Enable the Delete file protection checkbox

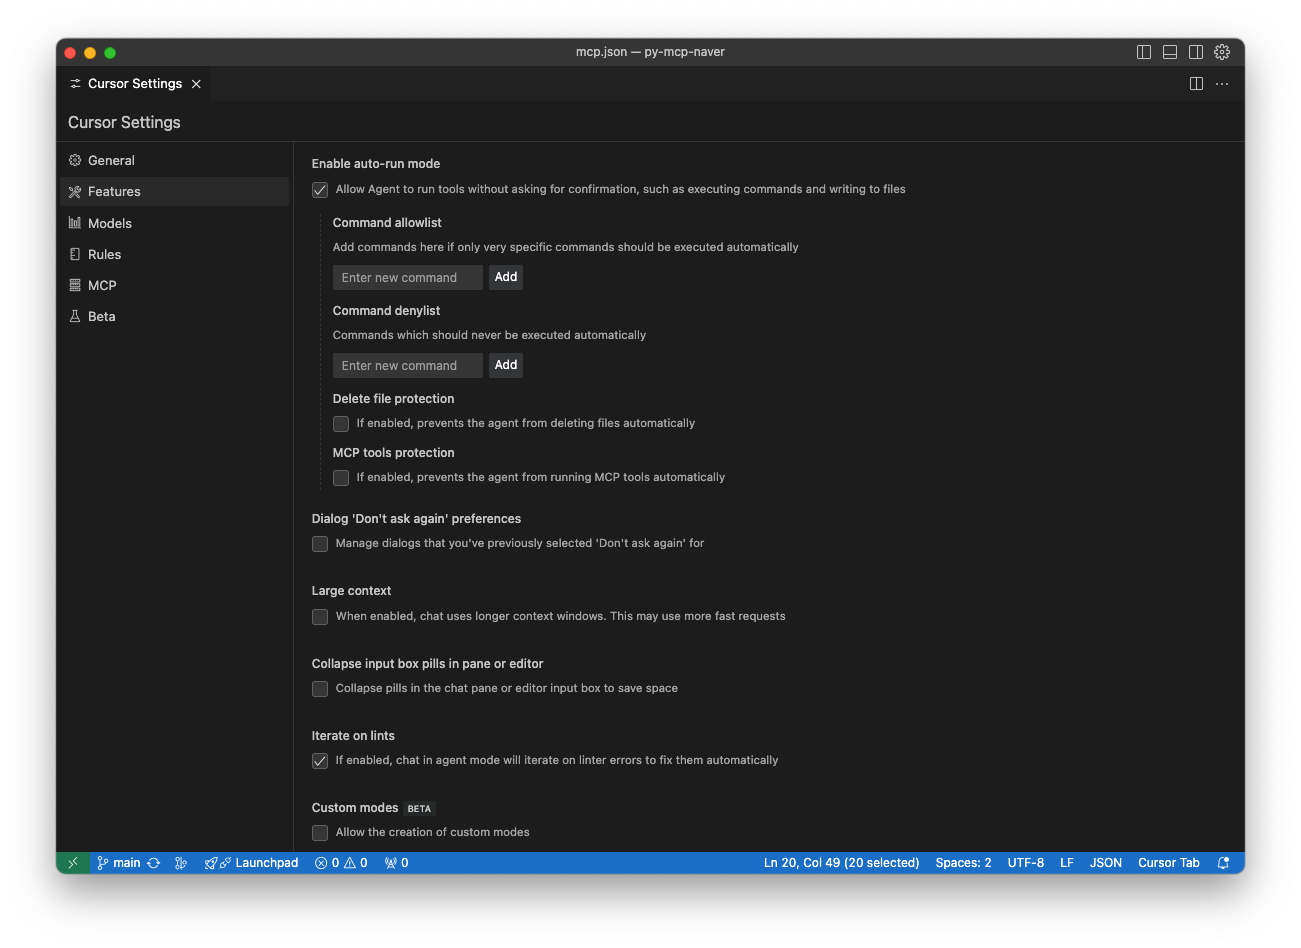[x=341, y=424]
